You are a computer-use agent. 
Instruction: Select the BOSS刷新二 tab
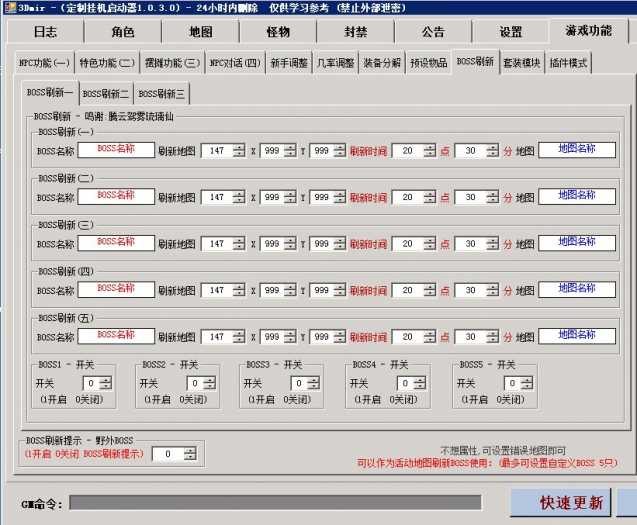(106, 94)
